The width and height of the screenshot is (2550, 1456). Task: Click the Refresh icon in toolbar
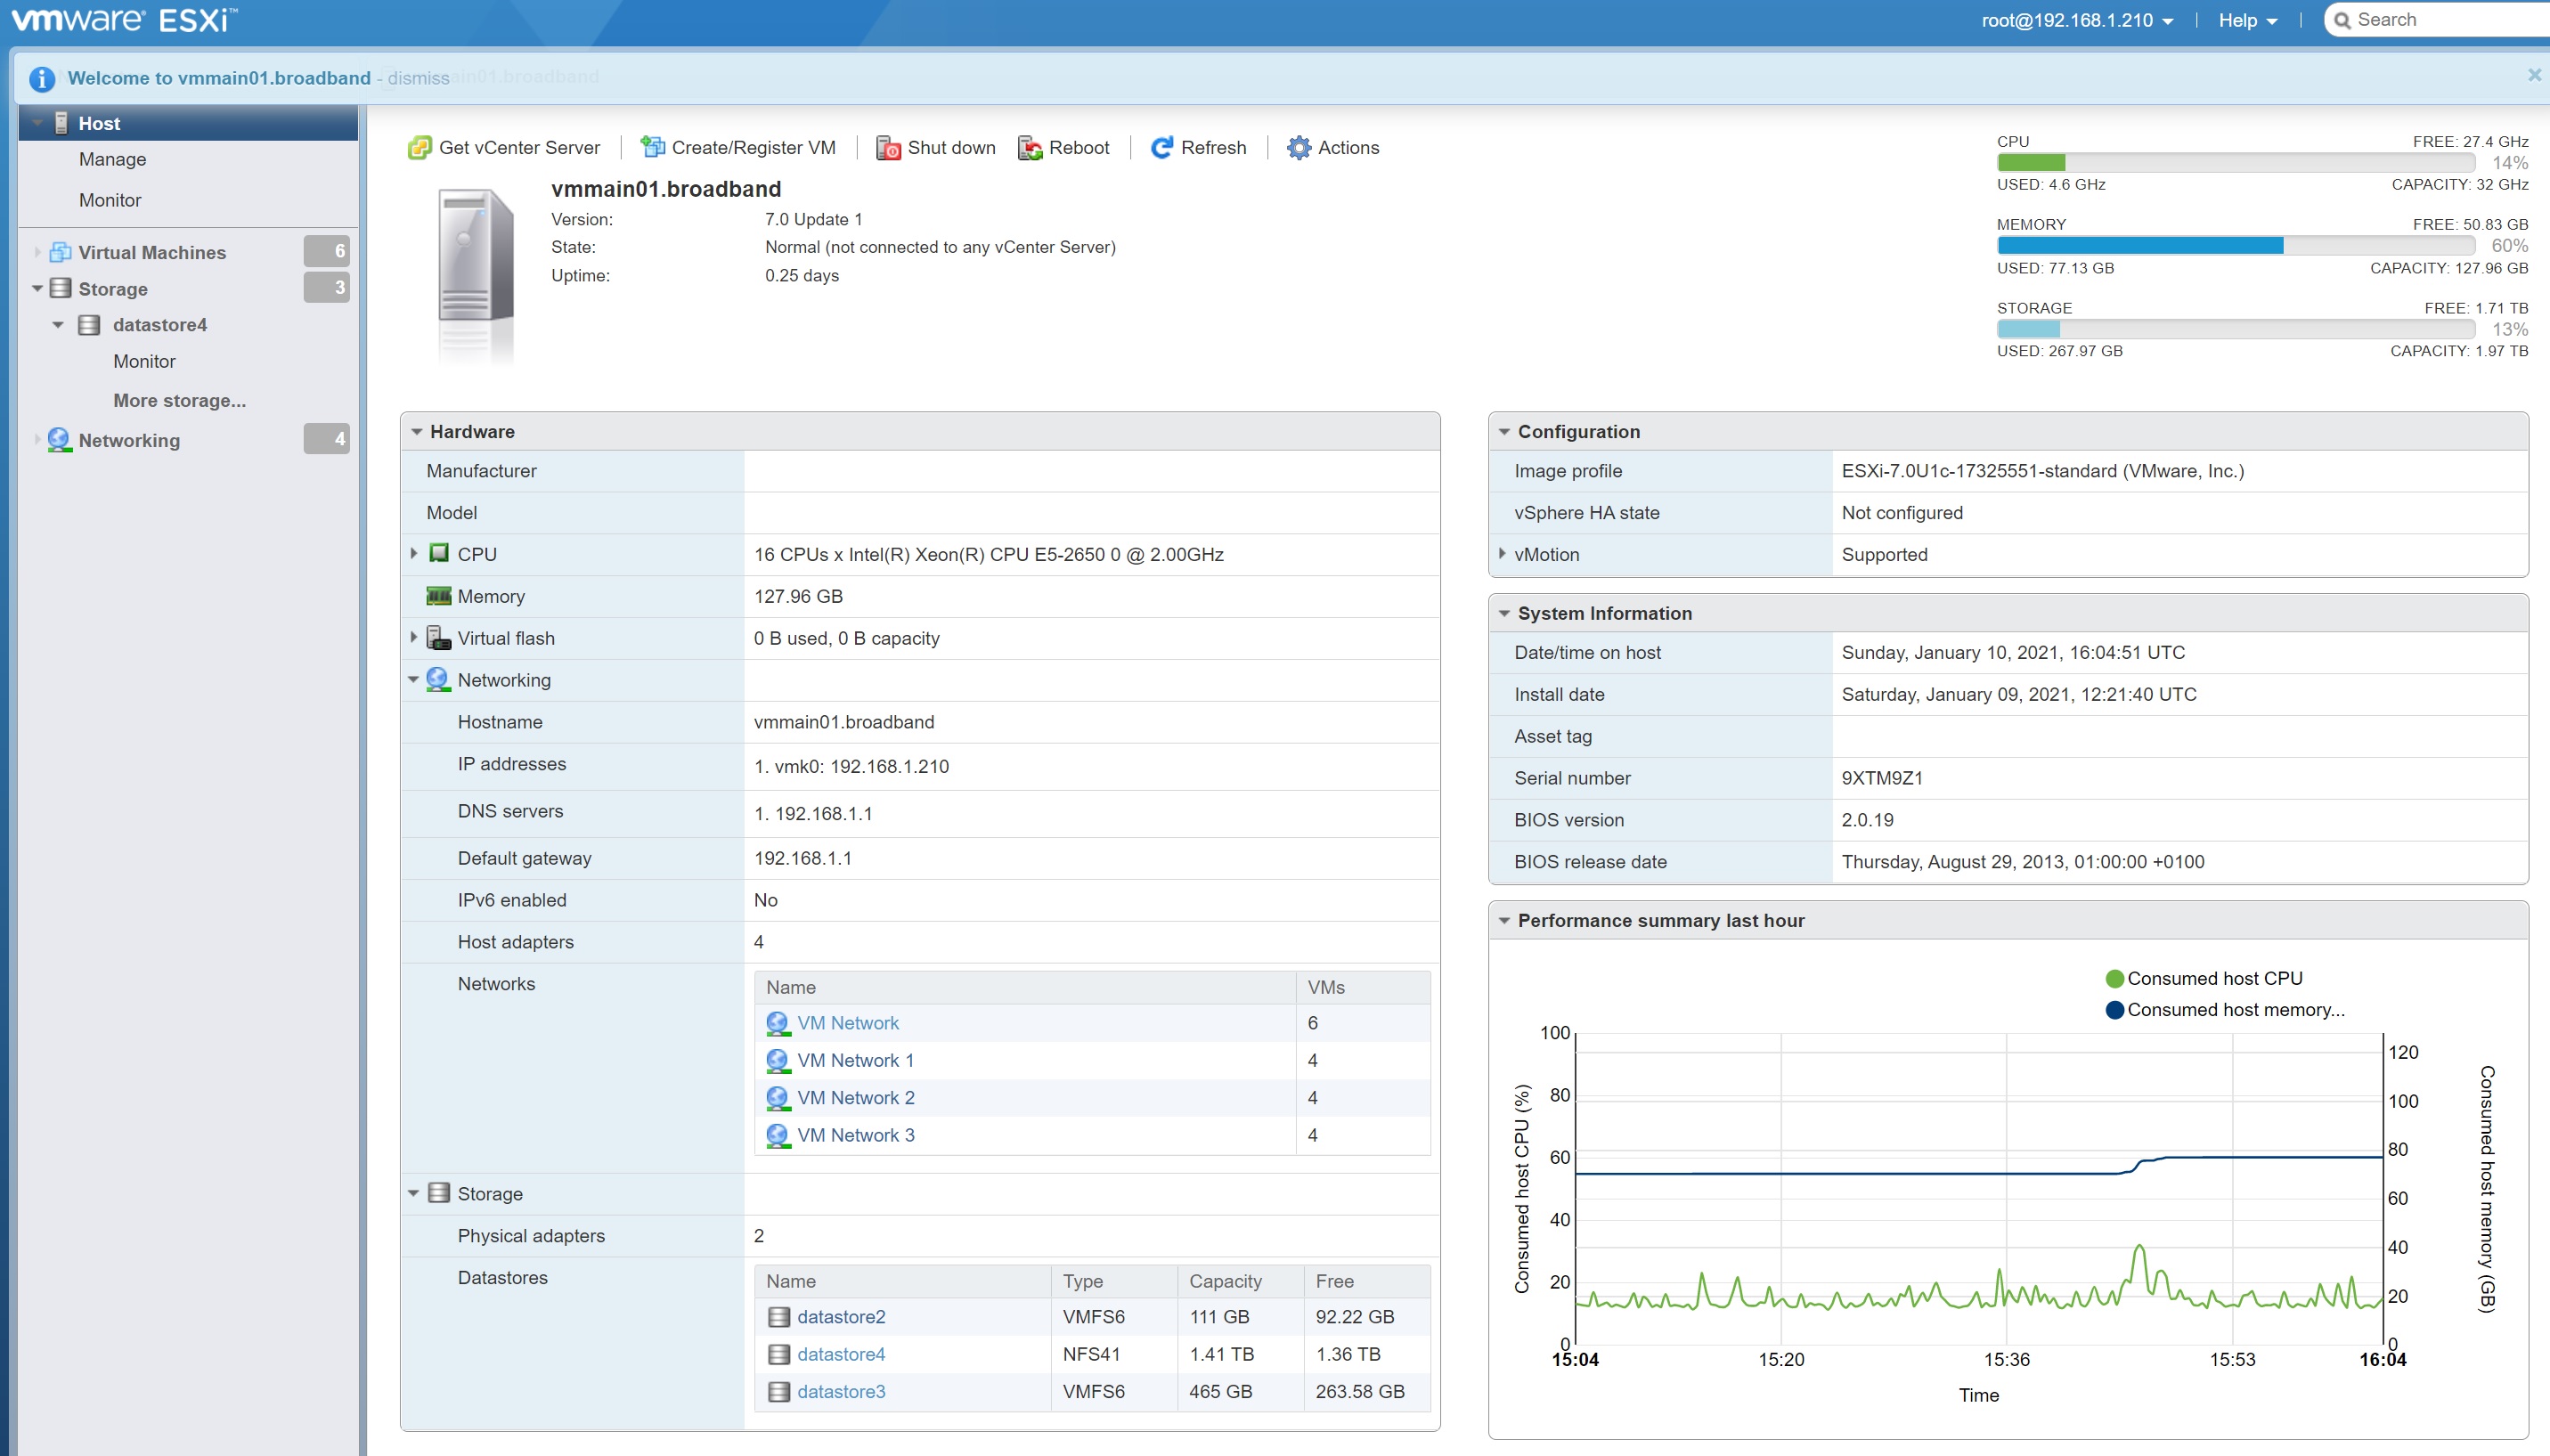1161,148
